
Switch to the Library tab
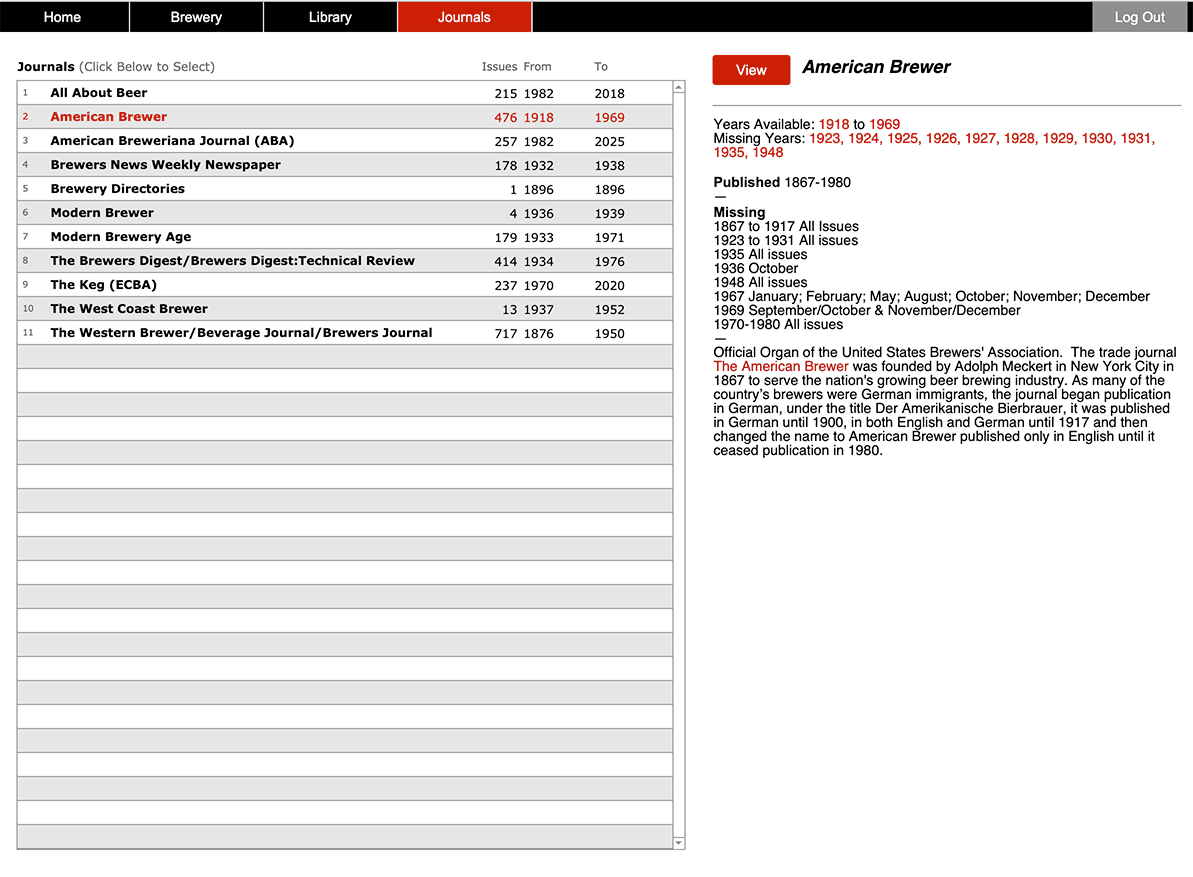(x=330, y=16)
